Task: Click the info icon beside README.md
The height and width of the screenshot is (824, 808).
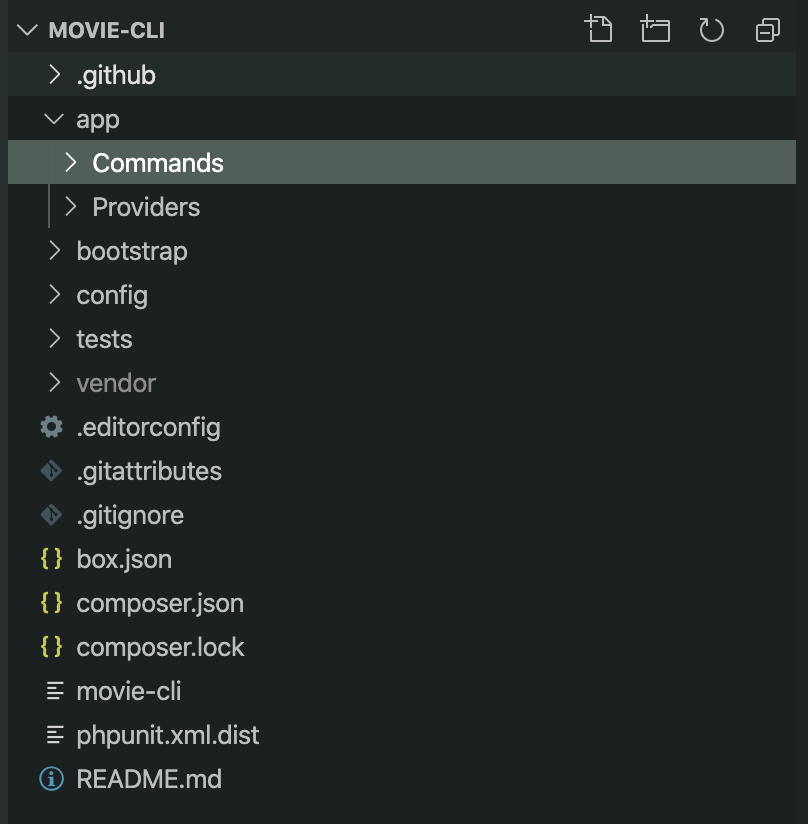Action: pos(51,779)
